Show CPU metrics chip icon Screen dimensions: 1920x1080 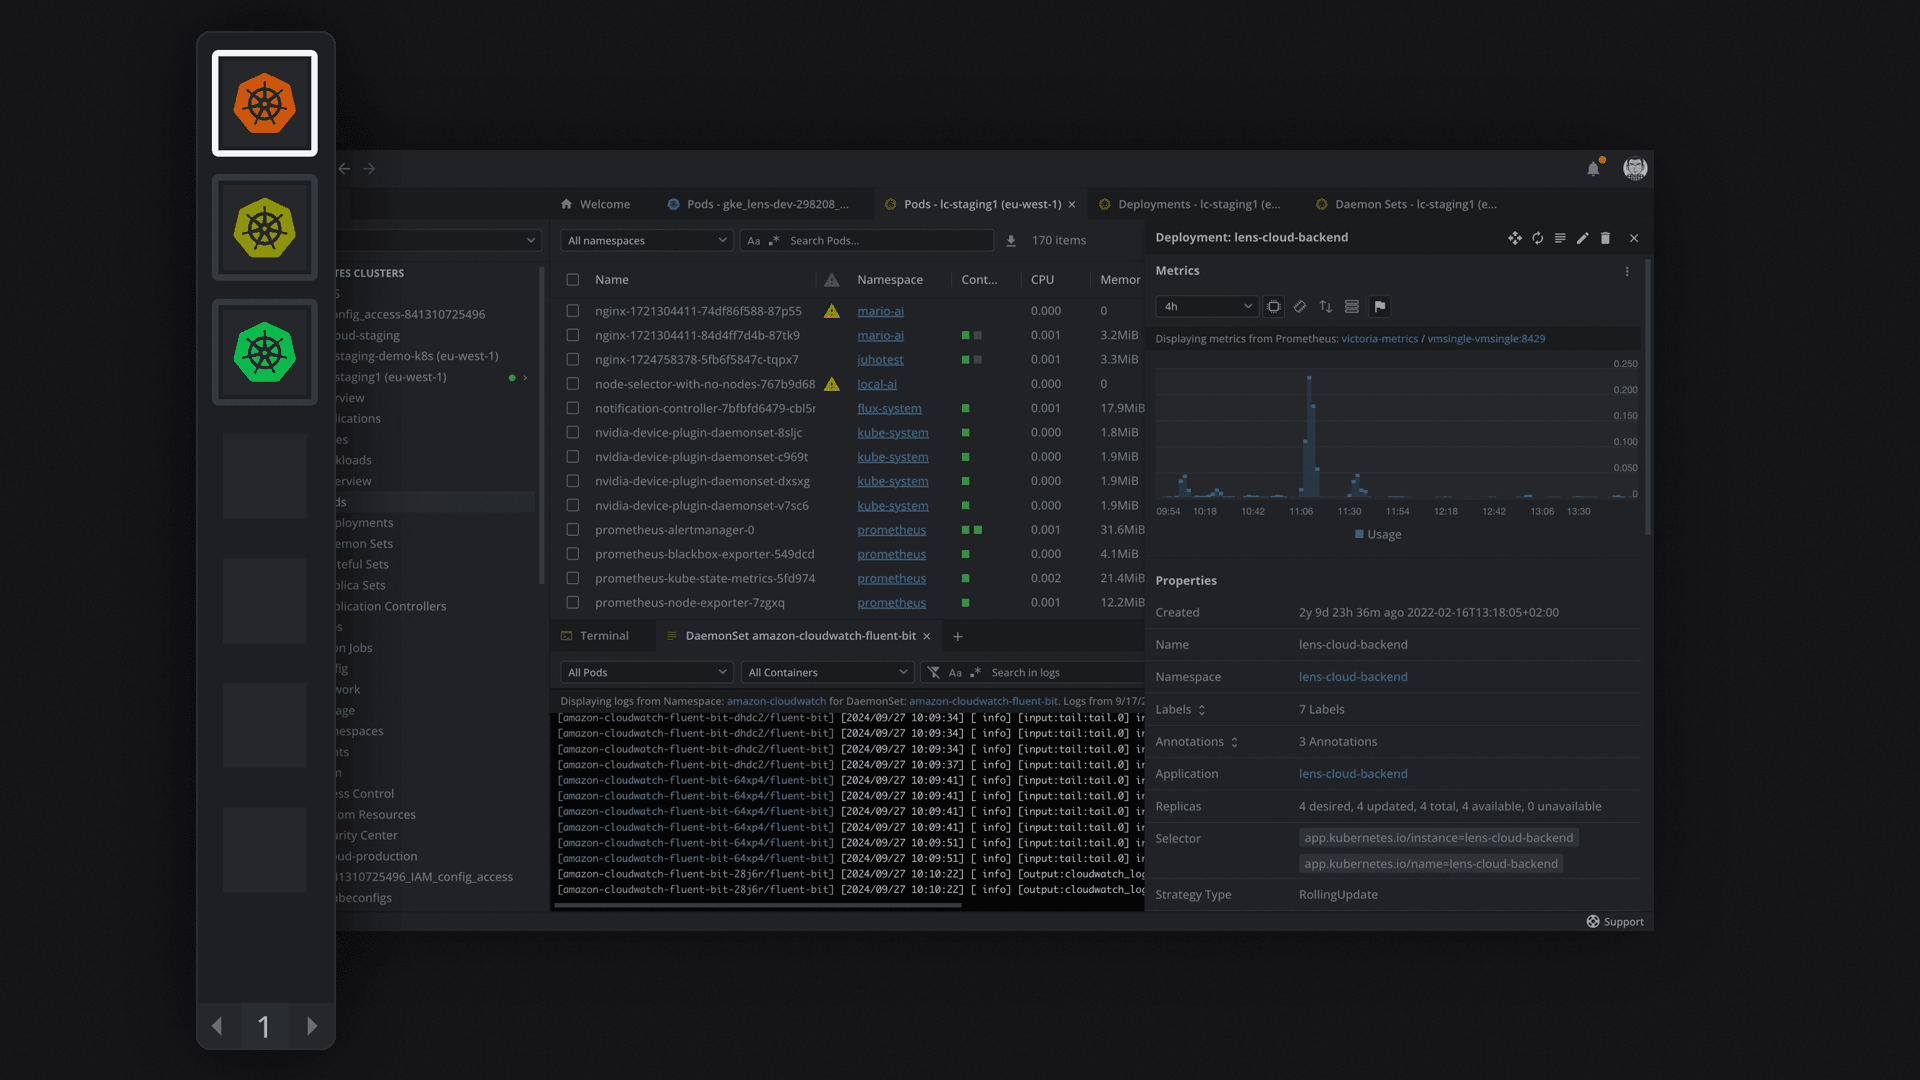point(1273,307)
